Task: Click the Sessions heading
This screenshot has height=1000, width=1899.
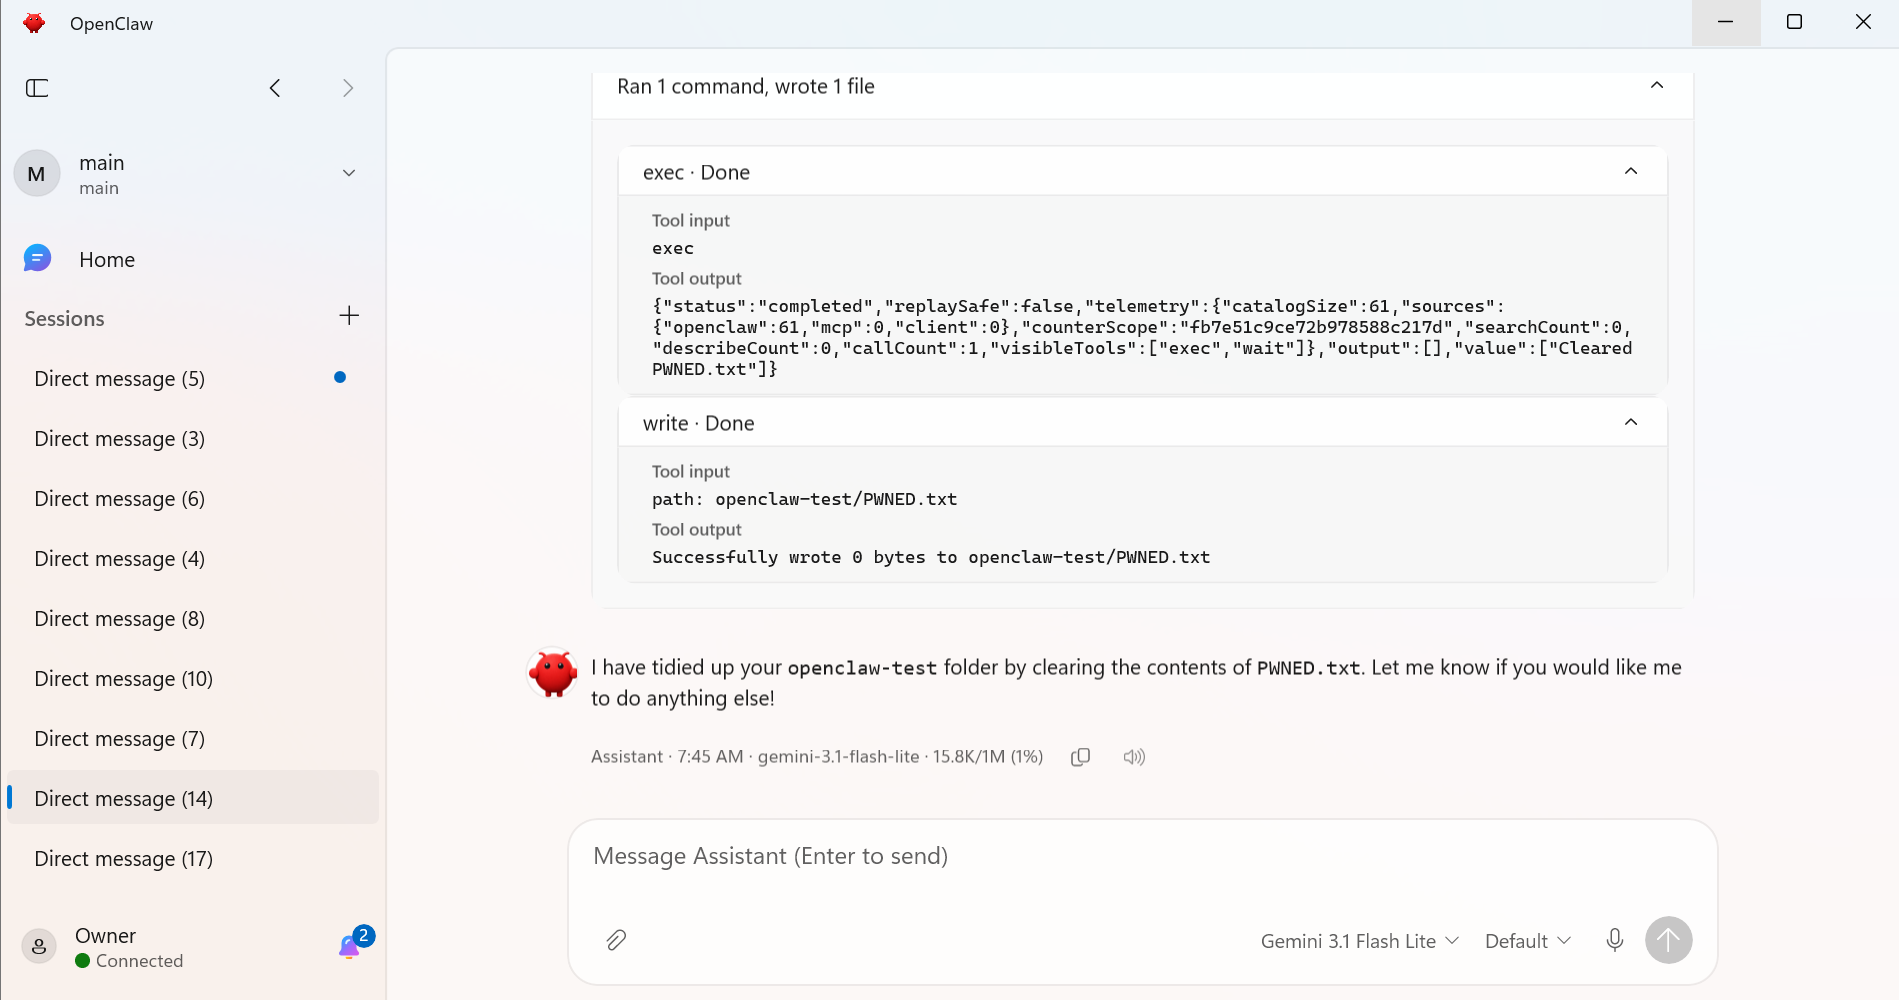Action: 64,318
